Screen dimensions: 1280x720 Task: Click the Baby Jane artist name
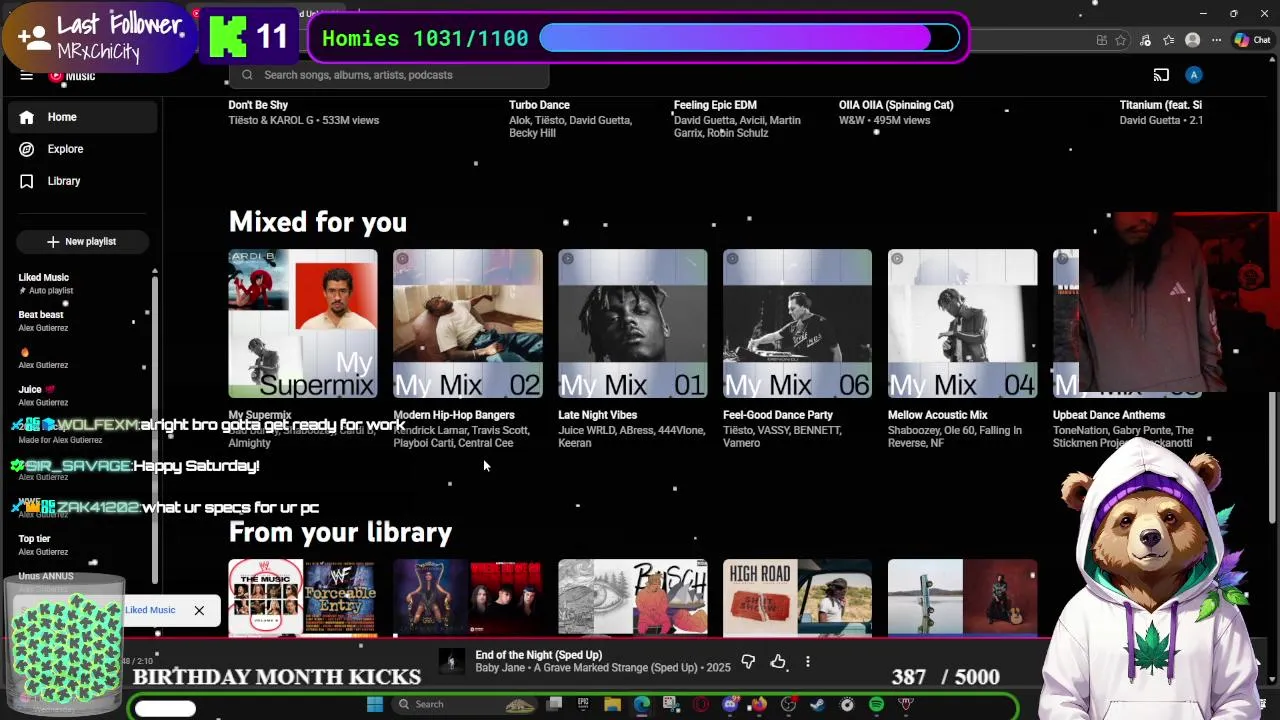point(501,668)
